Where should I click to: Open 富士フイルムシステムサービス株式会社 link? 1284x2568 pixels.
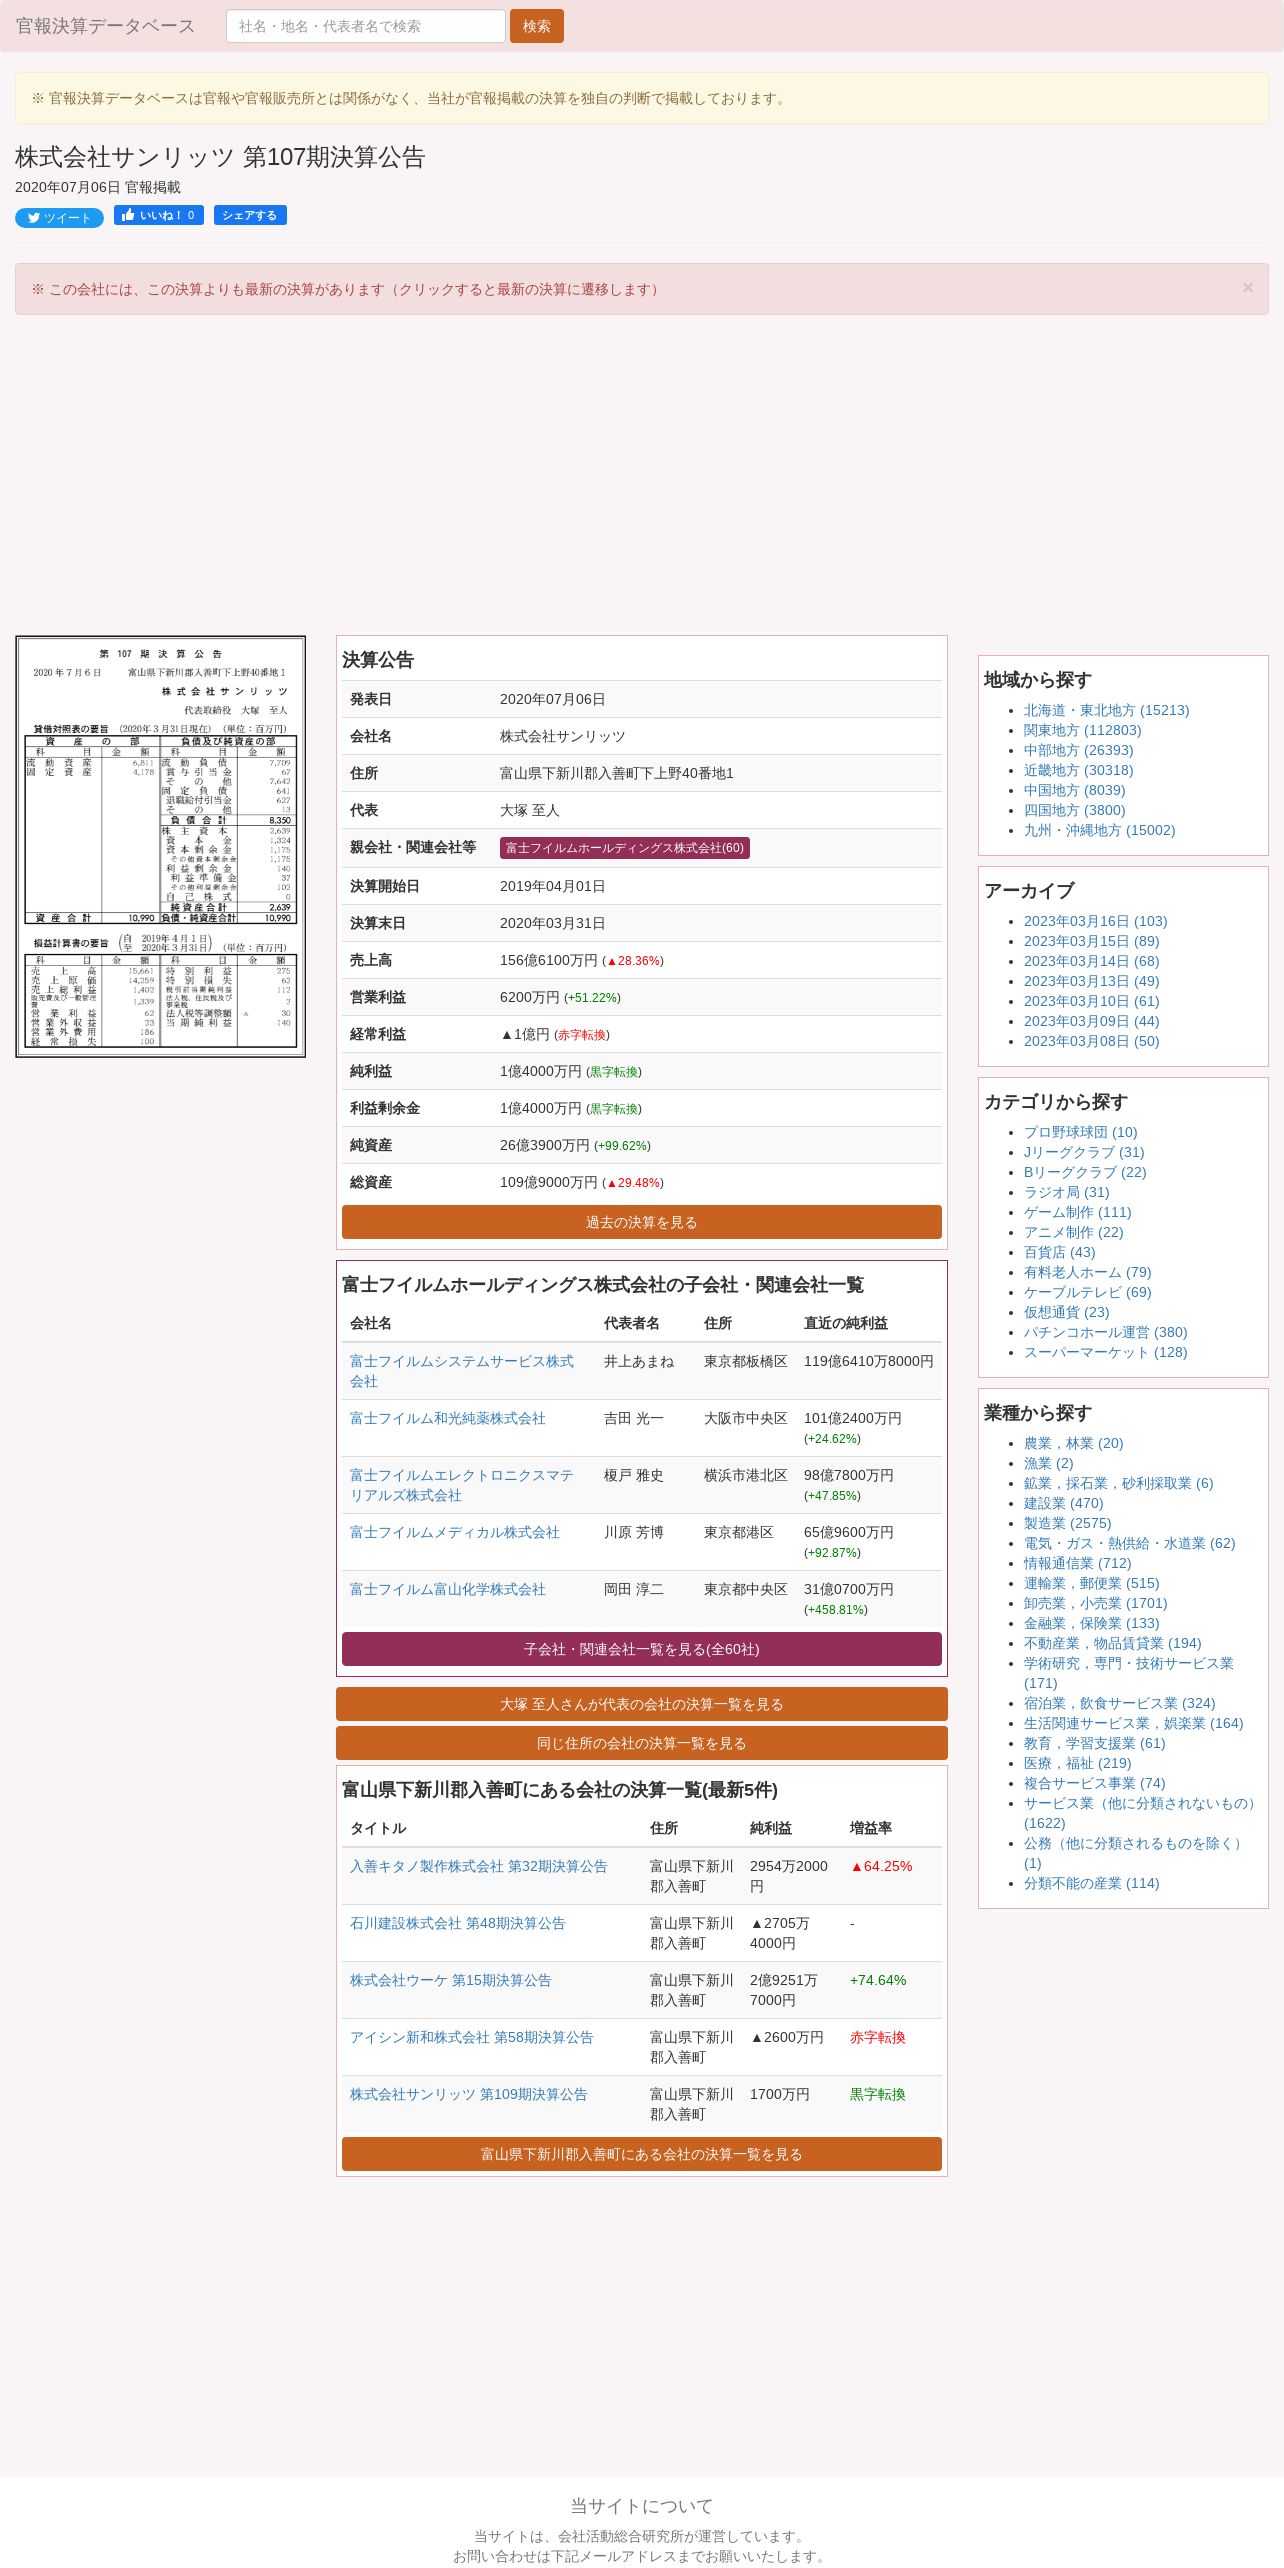point(461,1371)
